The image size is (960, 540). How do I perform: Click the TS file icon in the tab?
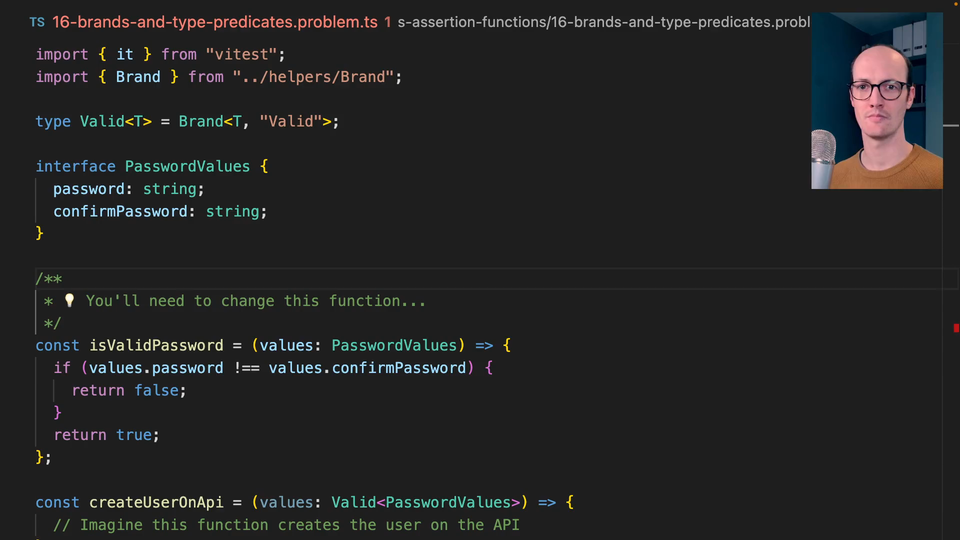[37, 21]
